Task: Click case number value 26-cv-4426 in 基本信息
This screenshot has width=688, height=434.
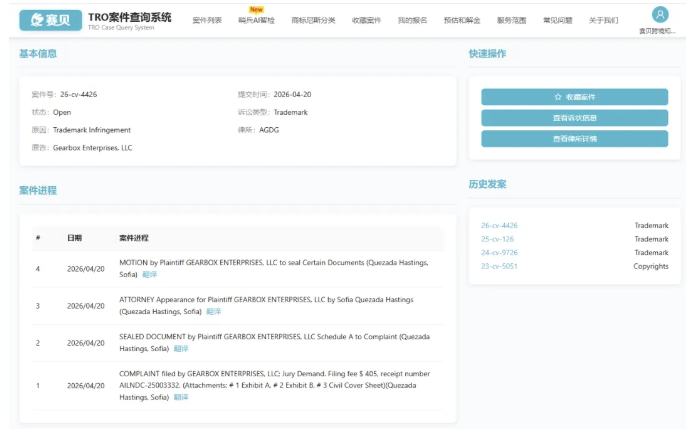Action: 79,94
